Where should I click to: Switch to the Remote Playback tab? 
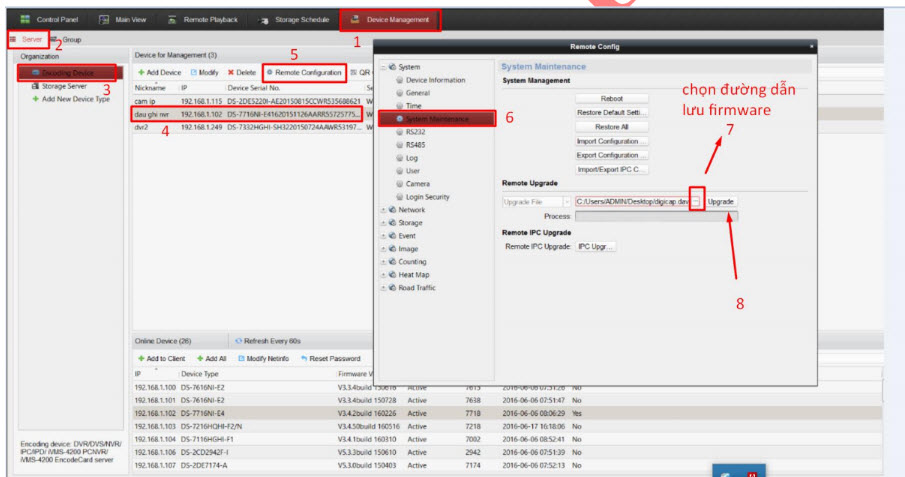click(205, 19)
